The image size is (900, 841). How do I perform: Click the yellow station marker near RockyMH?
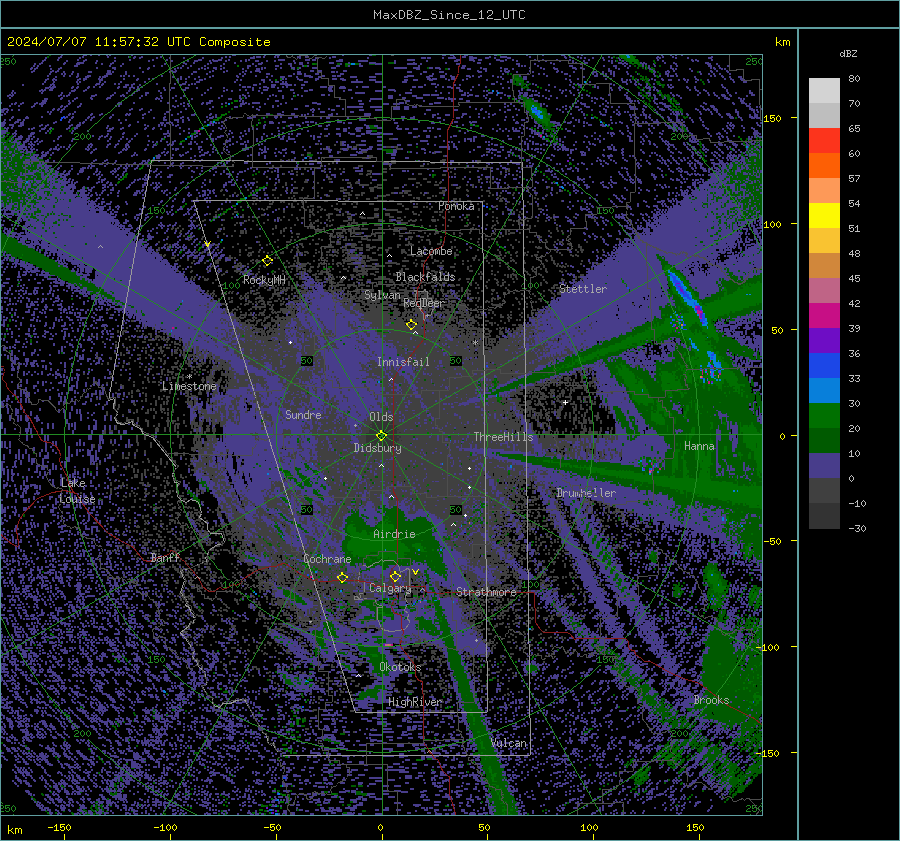click(x=267, y=261)
